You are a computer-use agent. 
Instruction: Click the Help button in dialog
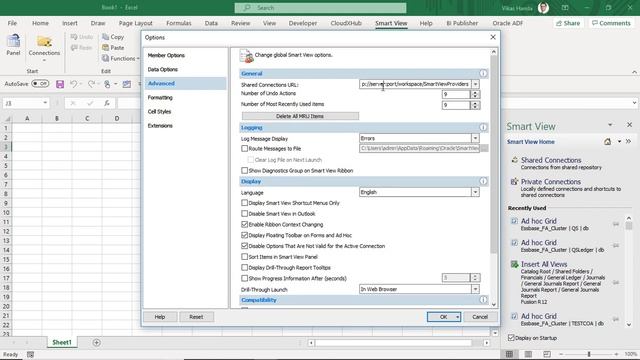[160, 317]
